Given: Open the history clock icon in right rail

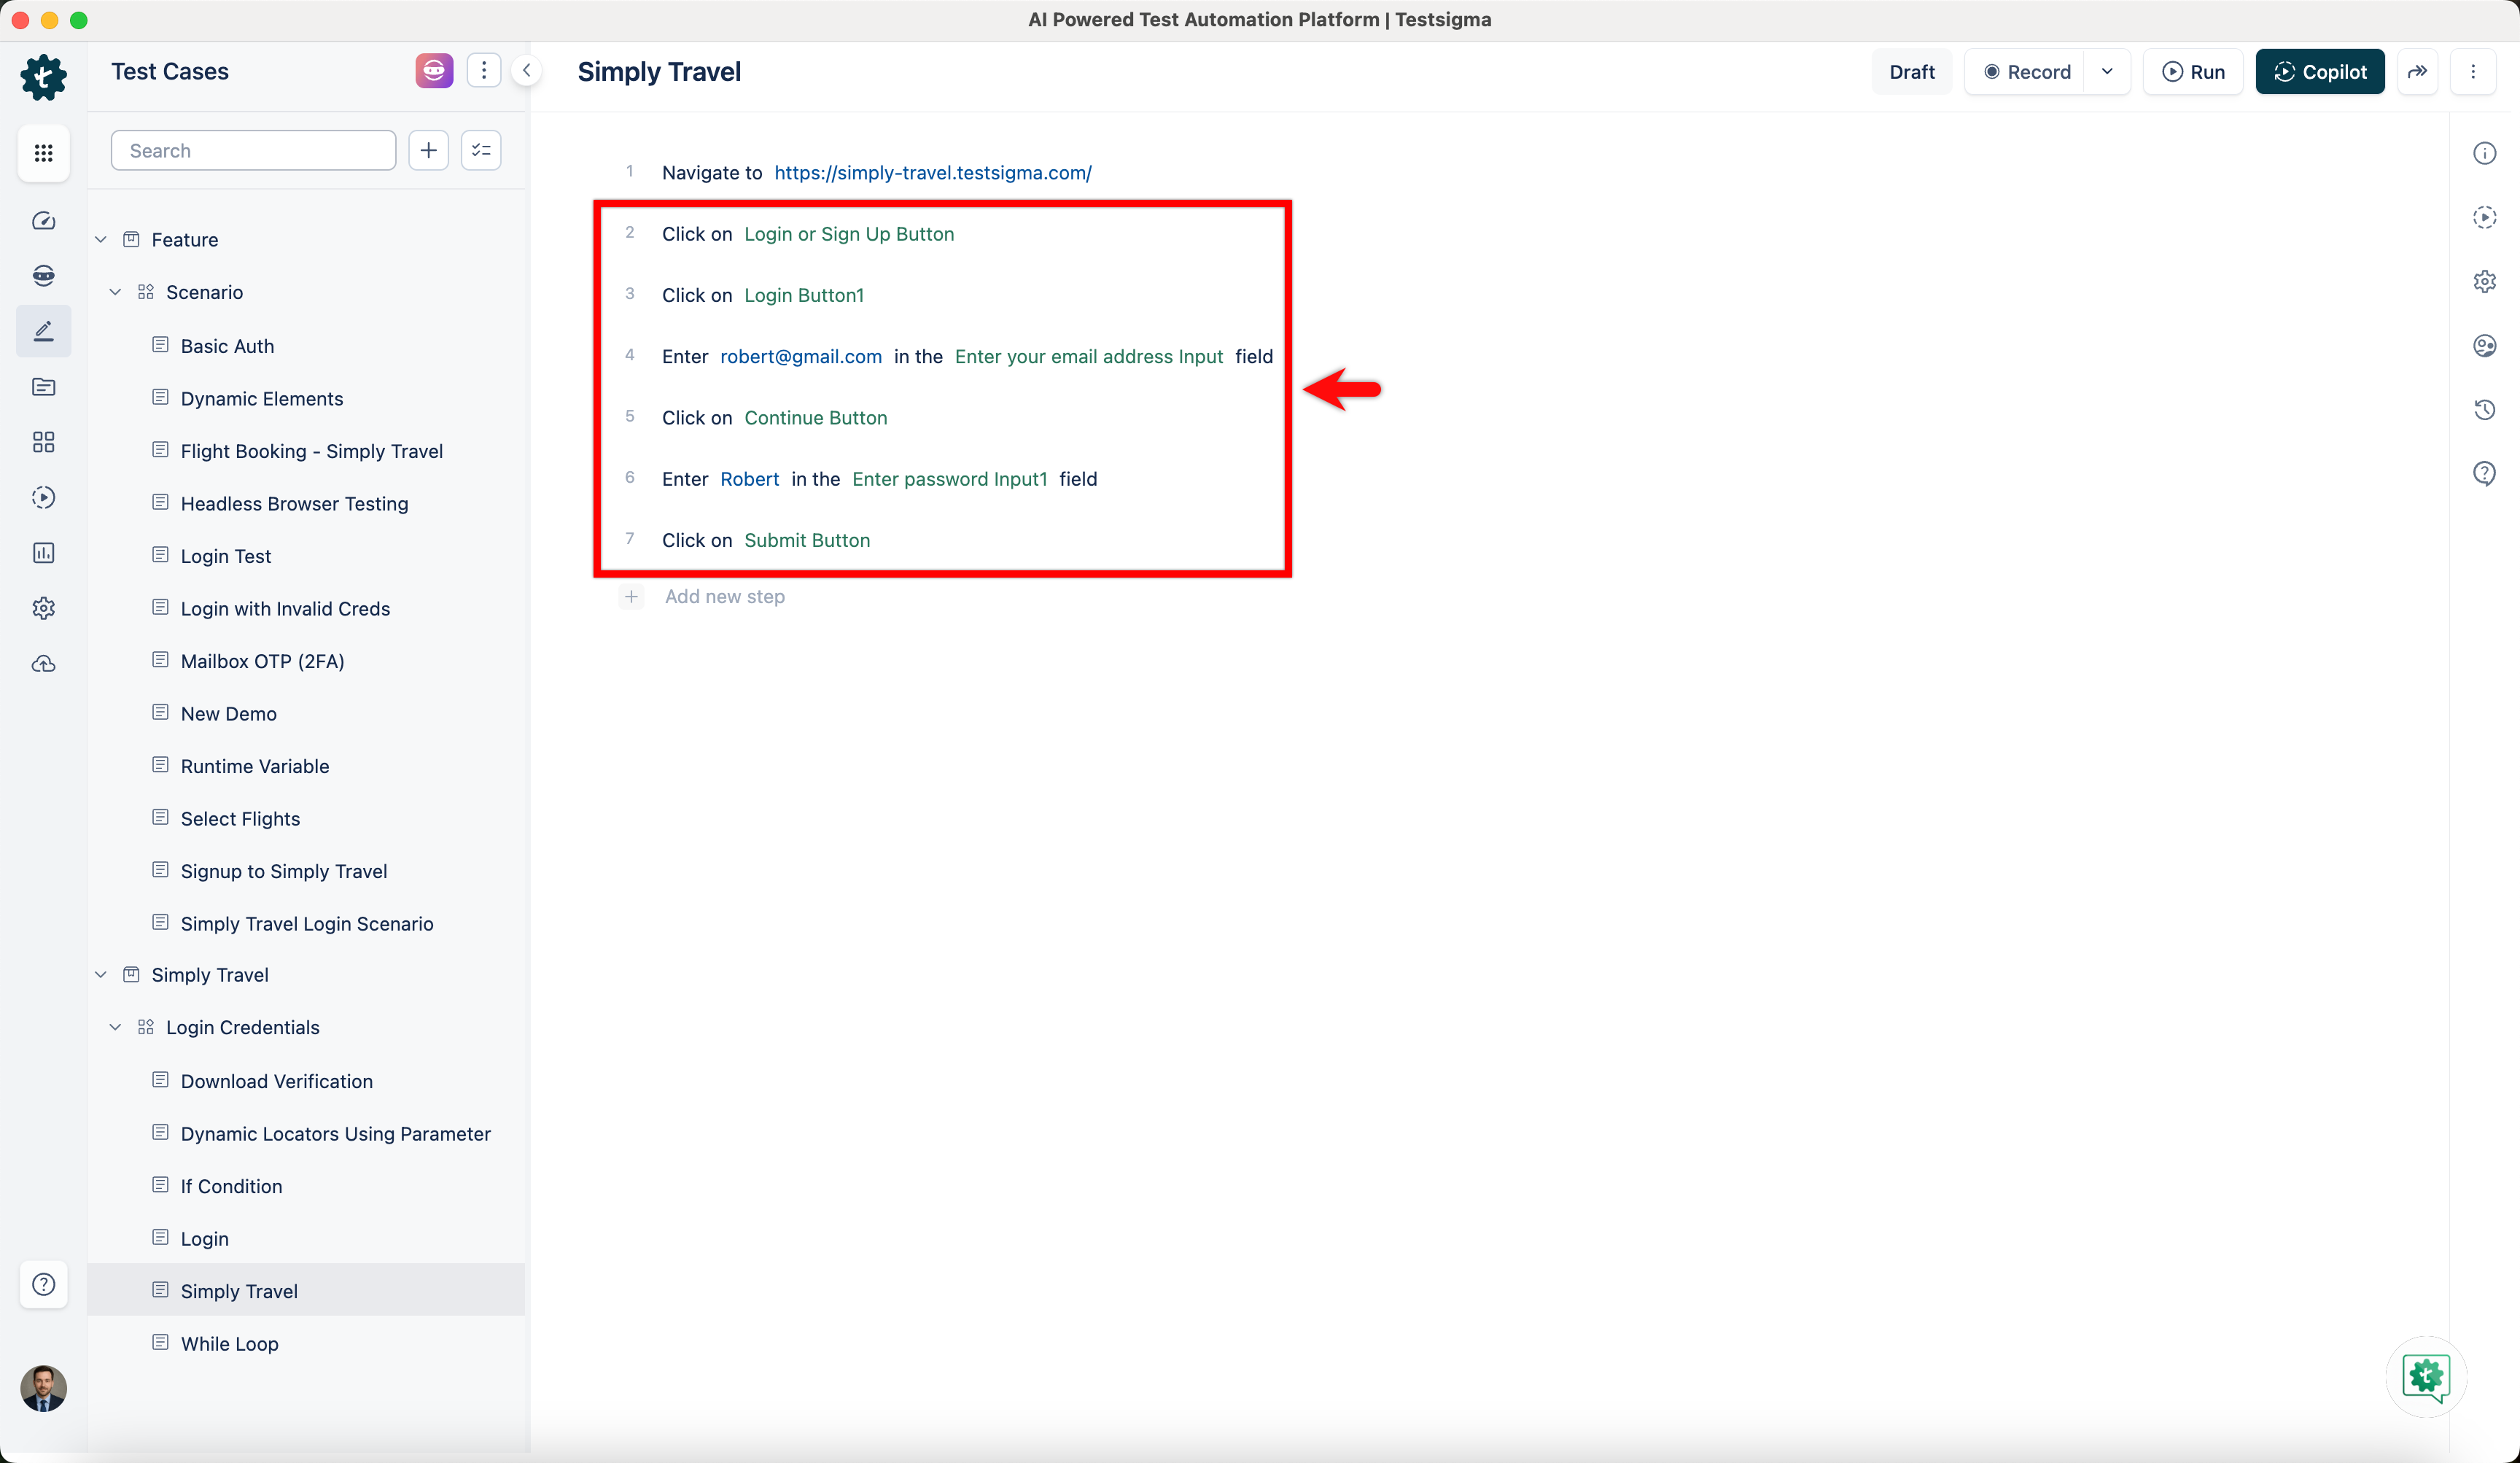Looking at the screenshot, I should pyautogui.click(x=2484, y=409).
